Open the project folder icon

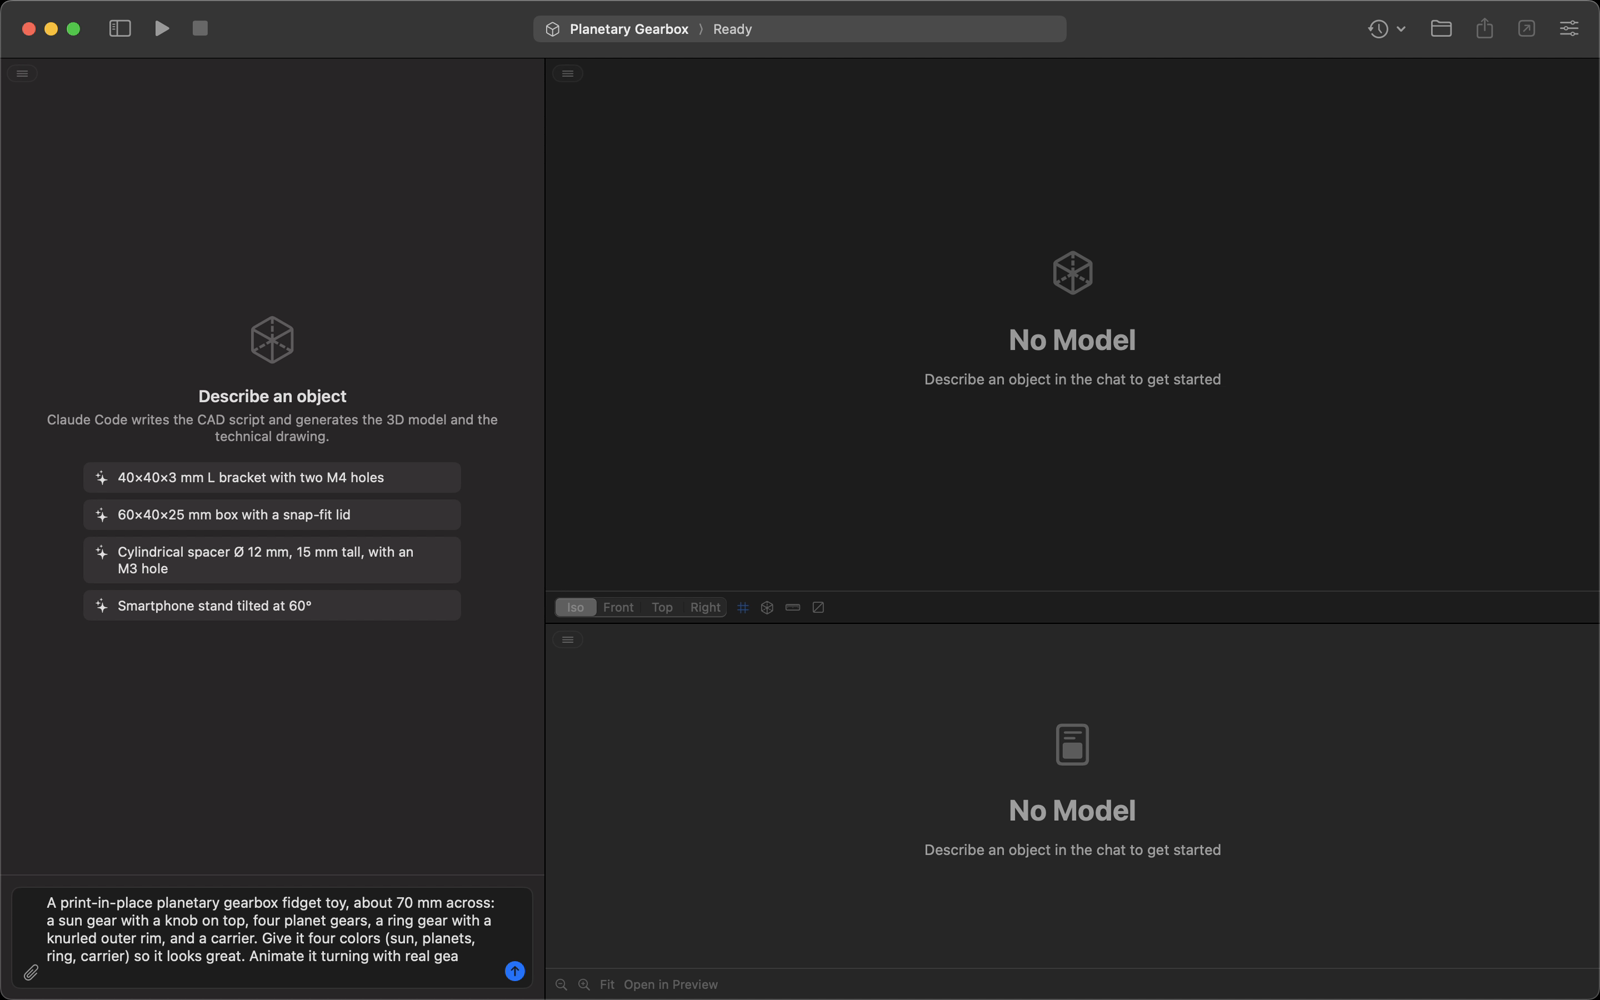click(1441, 29)
